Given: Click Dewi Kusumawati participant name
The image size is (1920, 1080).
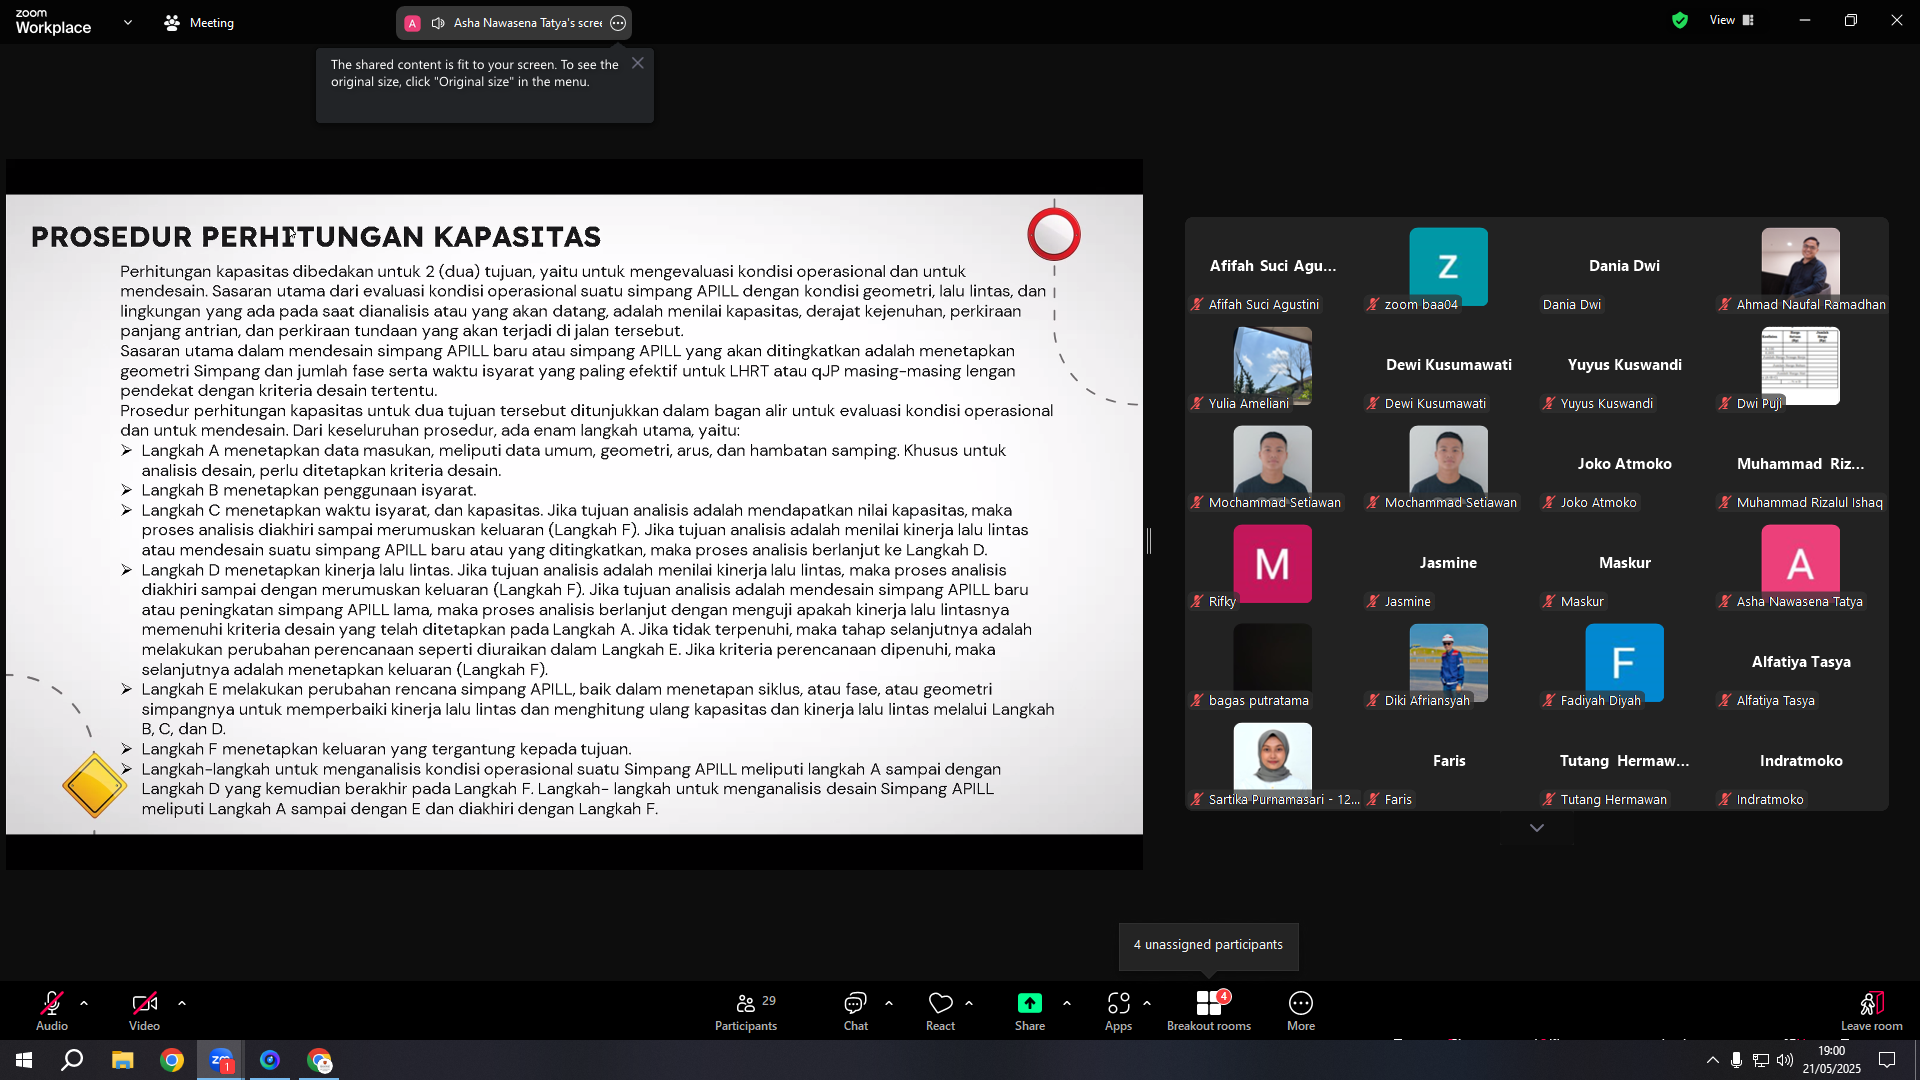Looking at the screenshot, I should [x=1449, y=365].
